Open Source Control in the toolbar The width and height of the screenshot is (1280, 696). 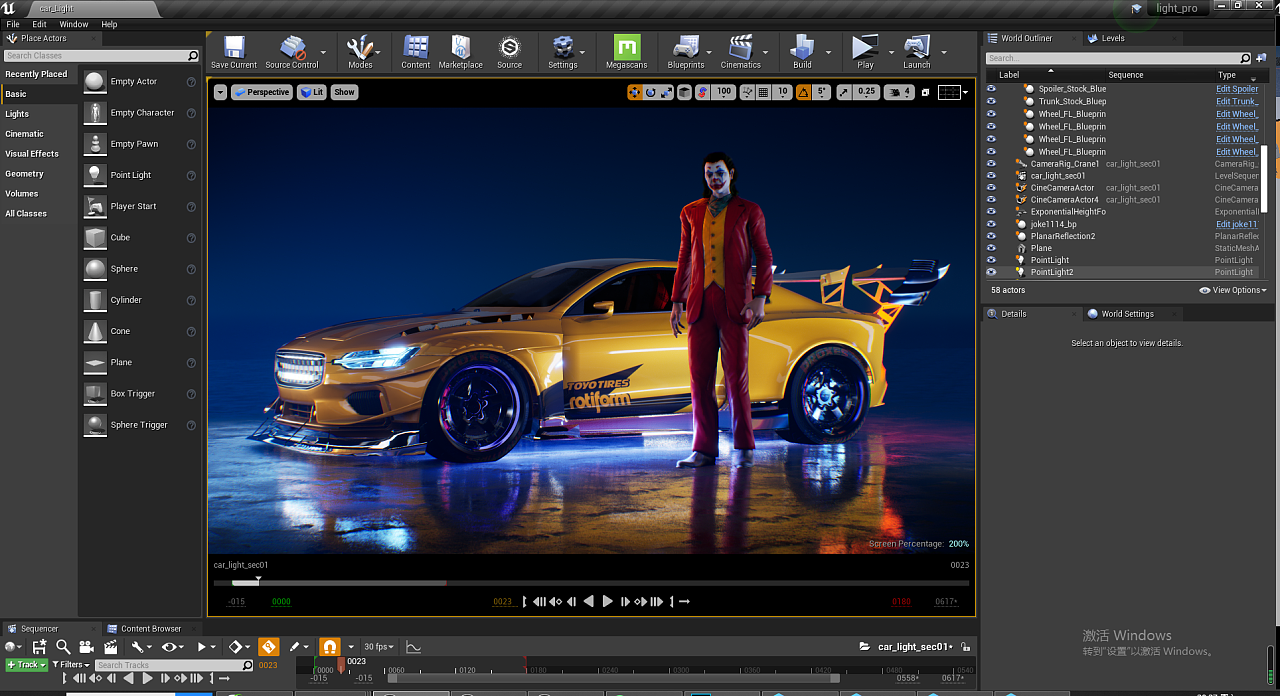(x=292, y=52)
